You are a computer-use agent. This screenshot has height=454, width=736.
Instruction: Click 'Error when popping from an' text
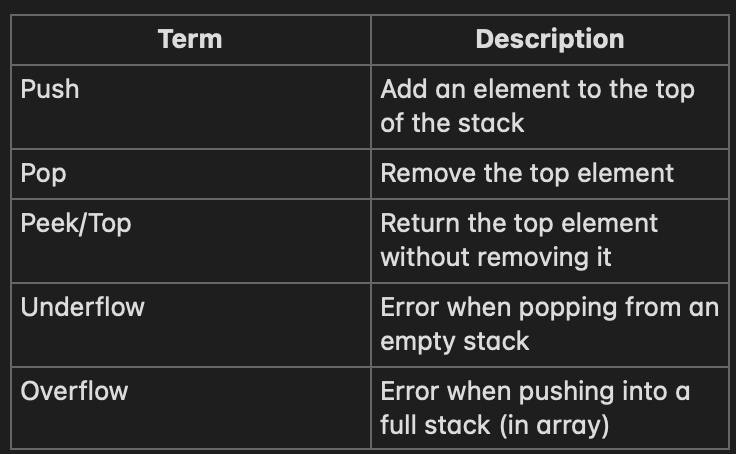(x=550, y=308)
